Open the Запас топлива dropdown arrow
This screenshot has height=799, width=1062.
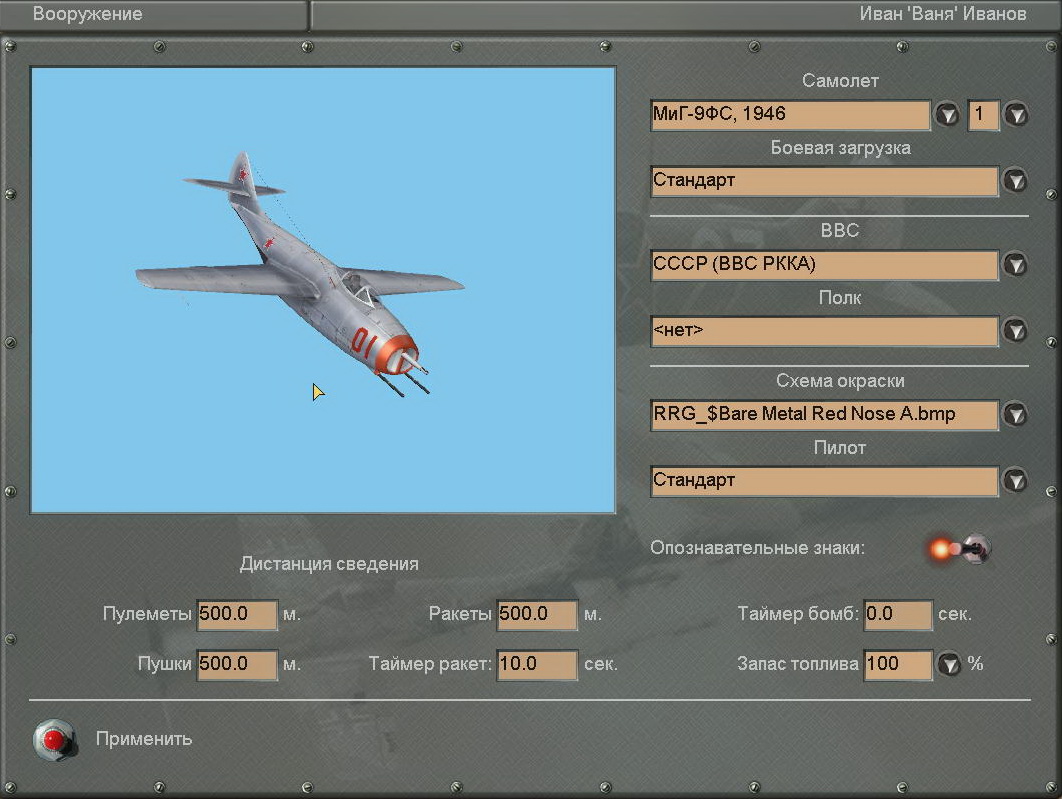coord(949,664)
